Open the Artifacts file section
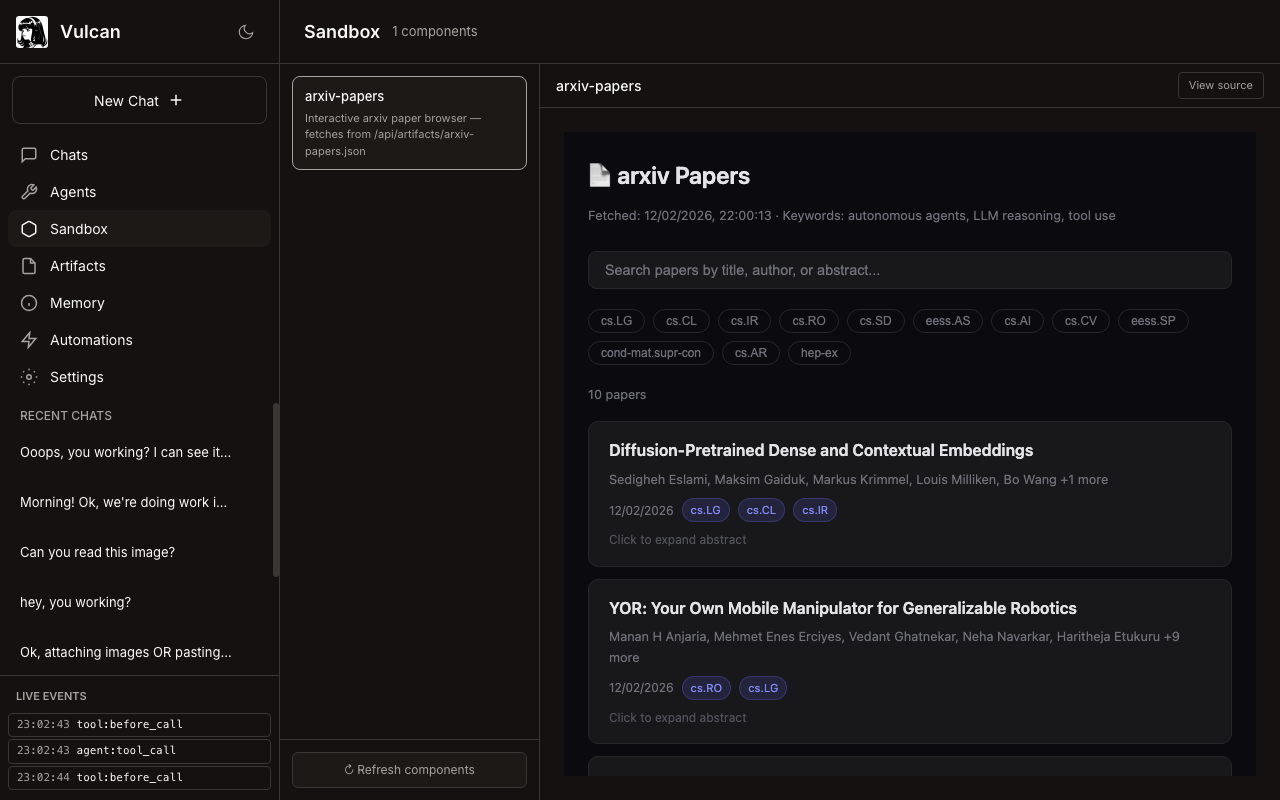The width and height of the screenshot is (1280, 800). click(77, 266)
